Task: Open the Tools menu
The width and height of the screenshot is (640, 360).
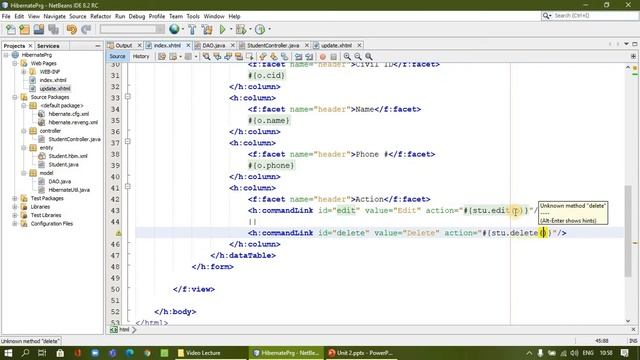Action: pyautogui.click(x=193, y=16)
